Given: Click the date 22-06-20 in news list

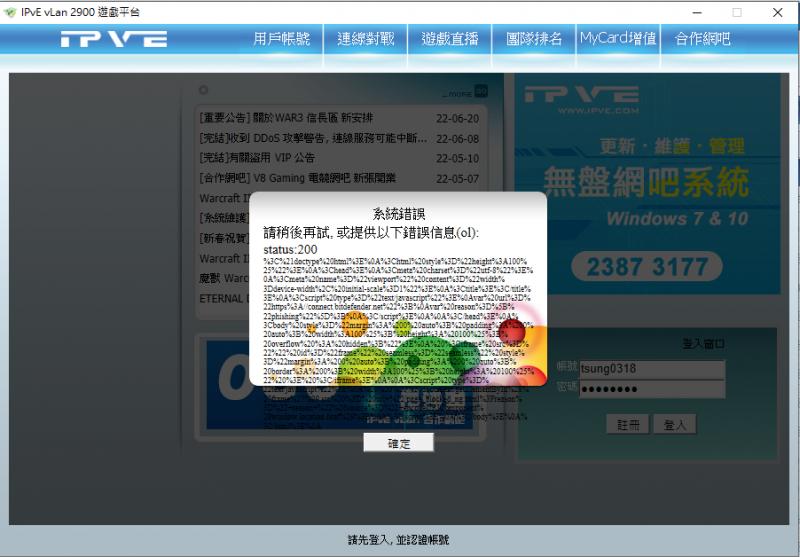Looking at the screenshot, I should [458, 118].
